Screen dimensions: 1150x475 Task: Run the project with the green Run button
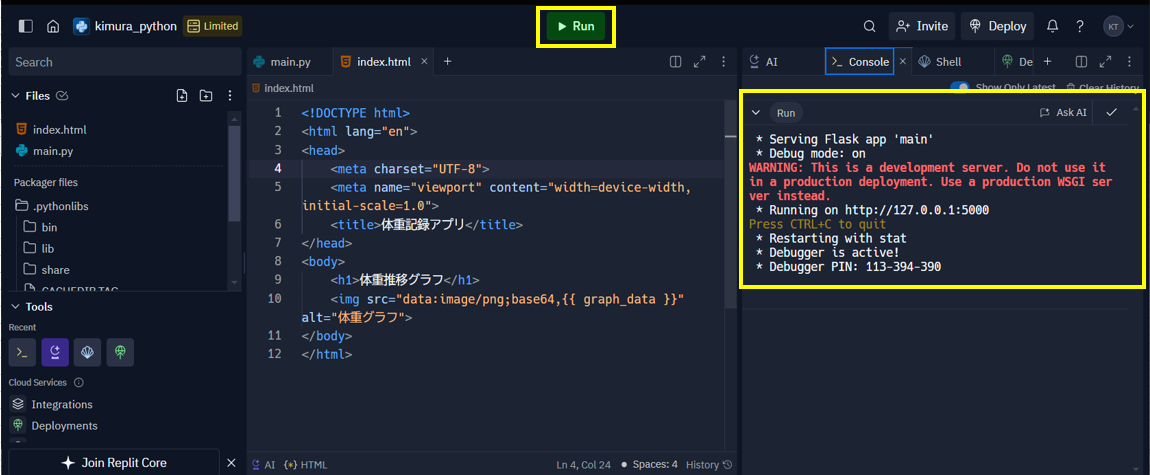576,26
